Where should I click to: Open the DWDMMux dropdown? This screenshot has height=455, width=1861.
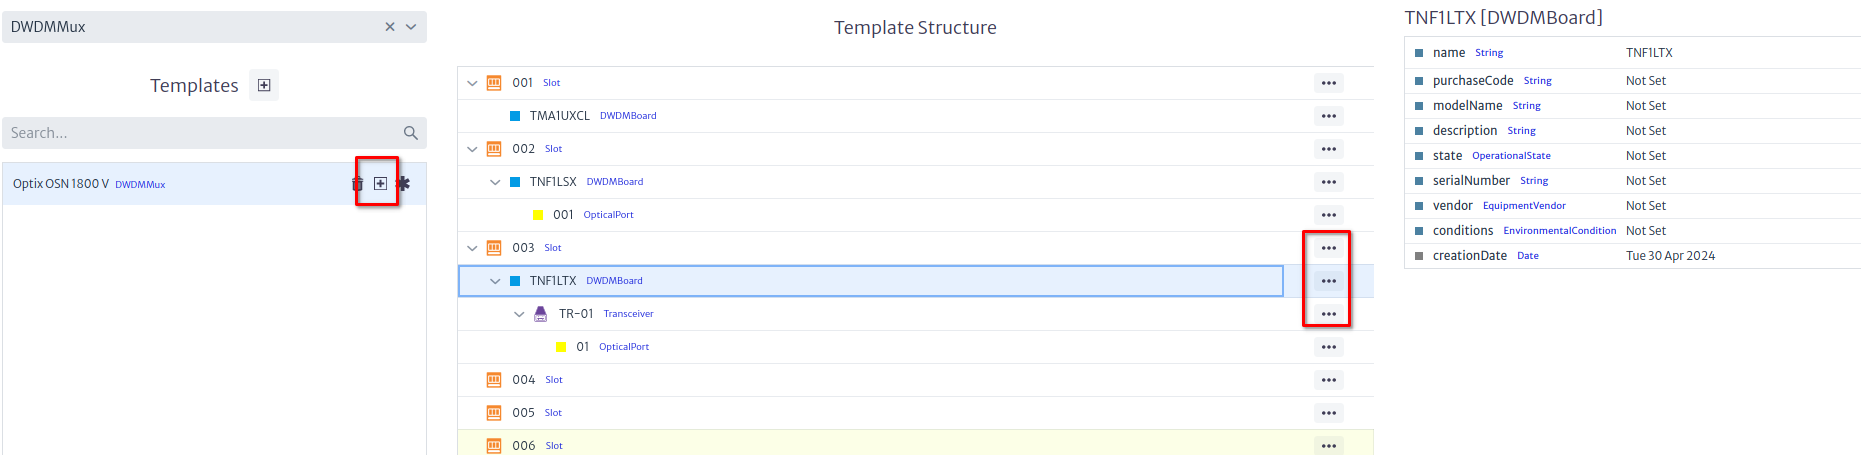[411, 27]
